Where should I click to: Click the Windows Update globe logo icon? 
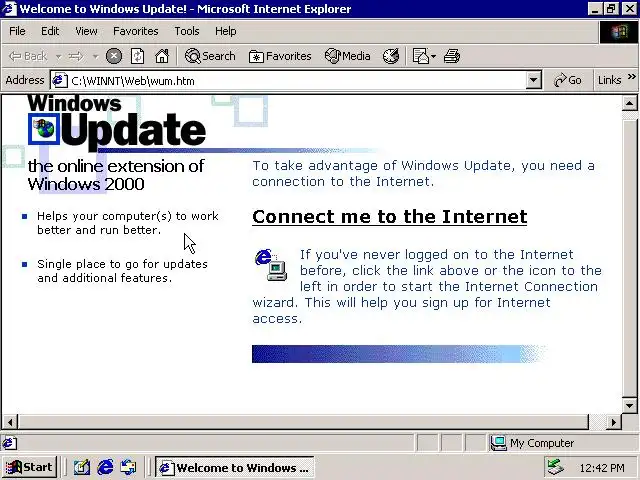point(44,129)
